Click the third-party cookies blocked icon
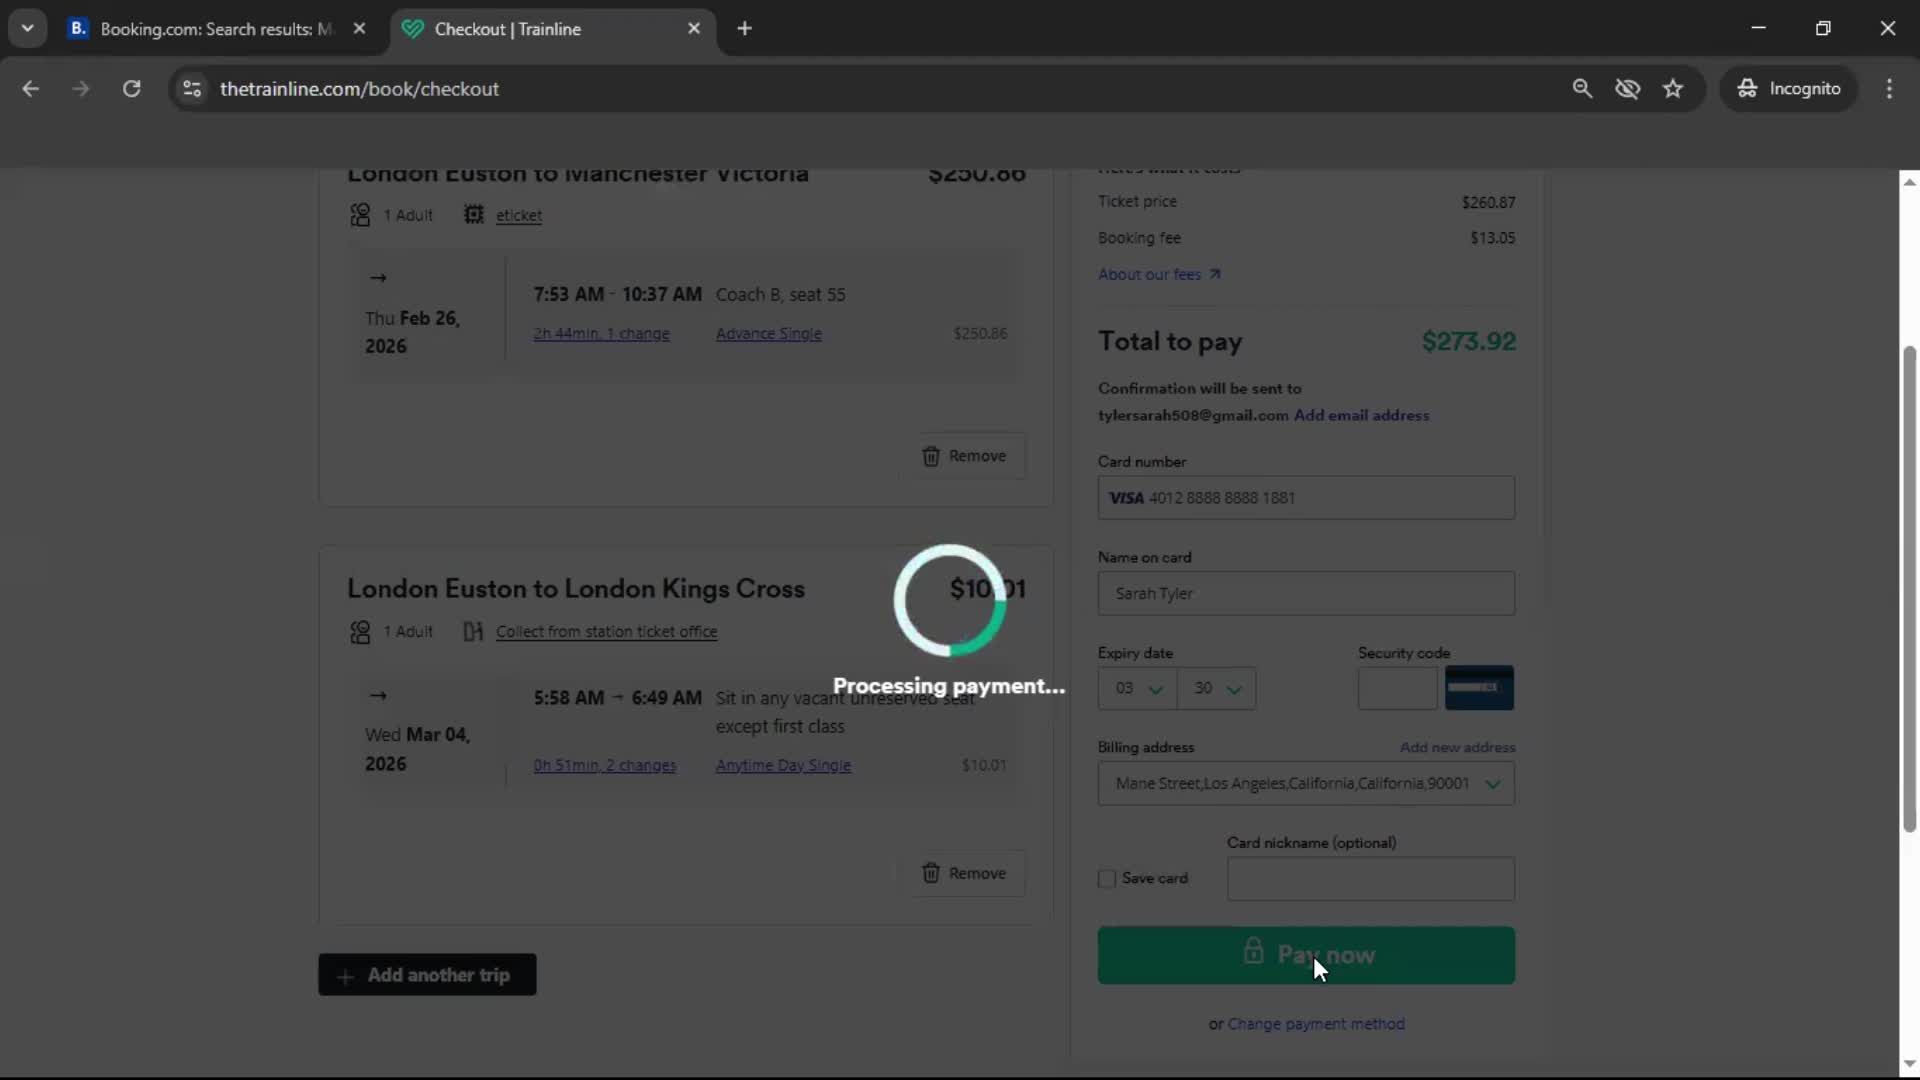 pos(1629,88)
